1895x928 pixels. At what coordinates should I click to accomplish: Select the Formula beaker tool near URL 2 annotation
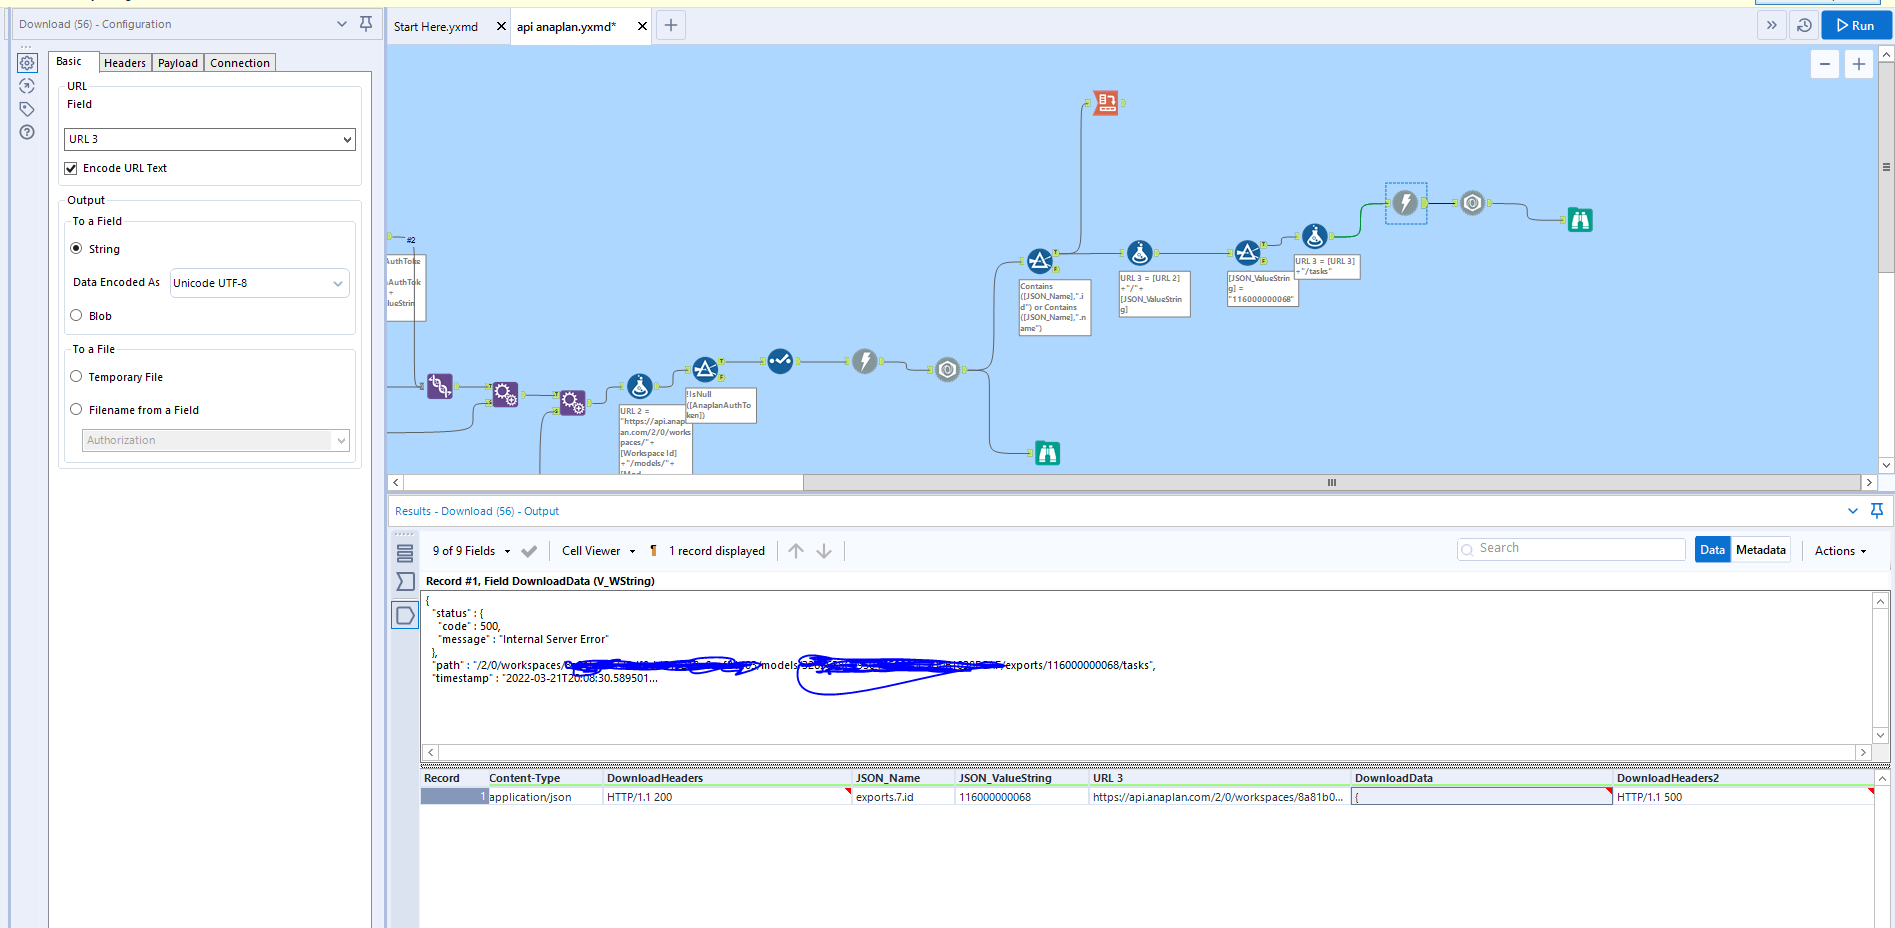[640, 387]
